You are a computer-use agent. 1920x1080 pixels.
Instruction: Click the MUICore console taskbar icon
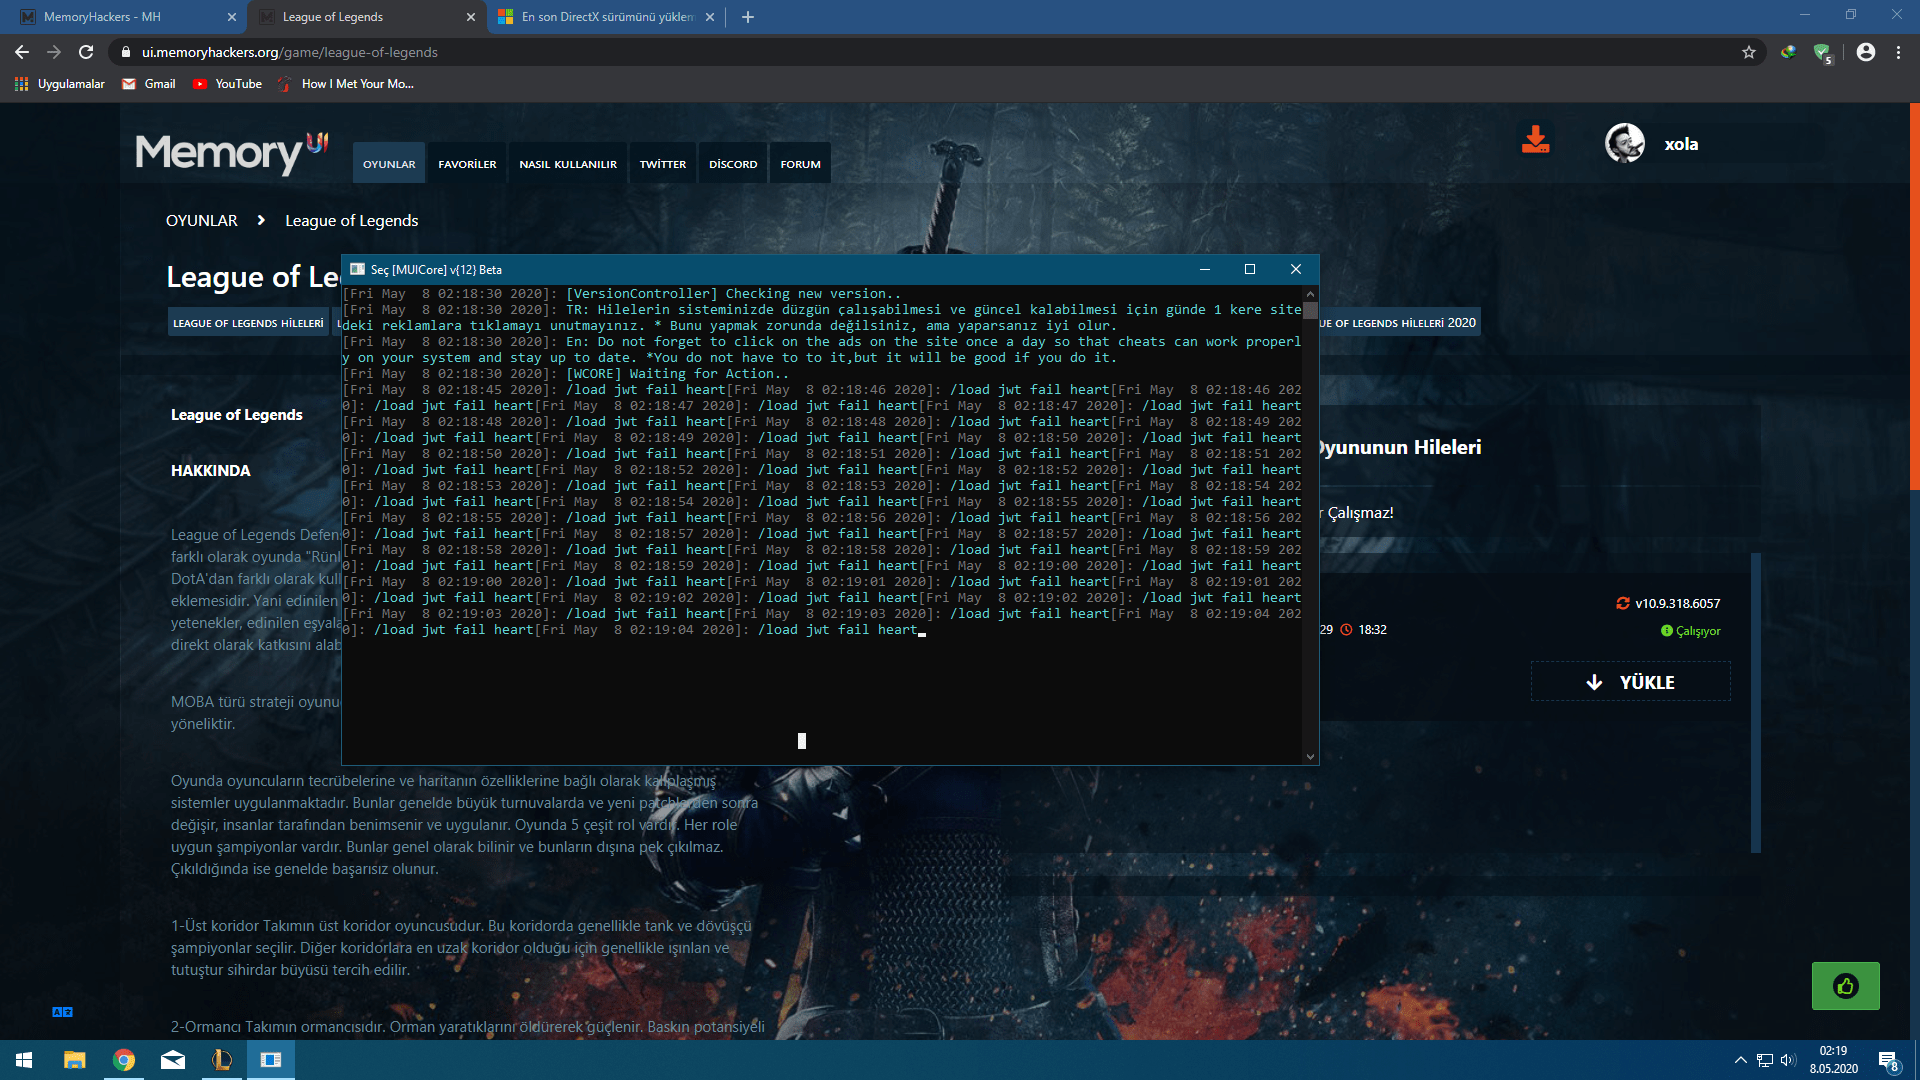[270, 1060]
